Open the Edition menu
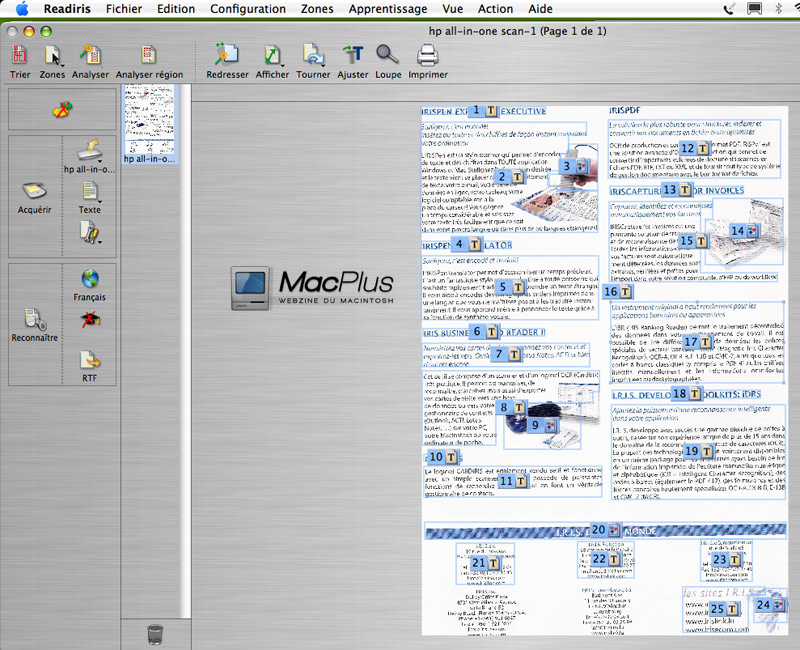800x650 pixels. pos(176,9)
